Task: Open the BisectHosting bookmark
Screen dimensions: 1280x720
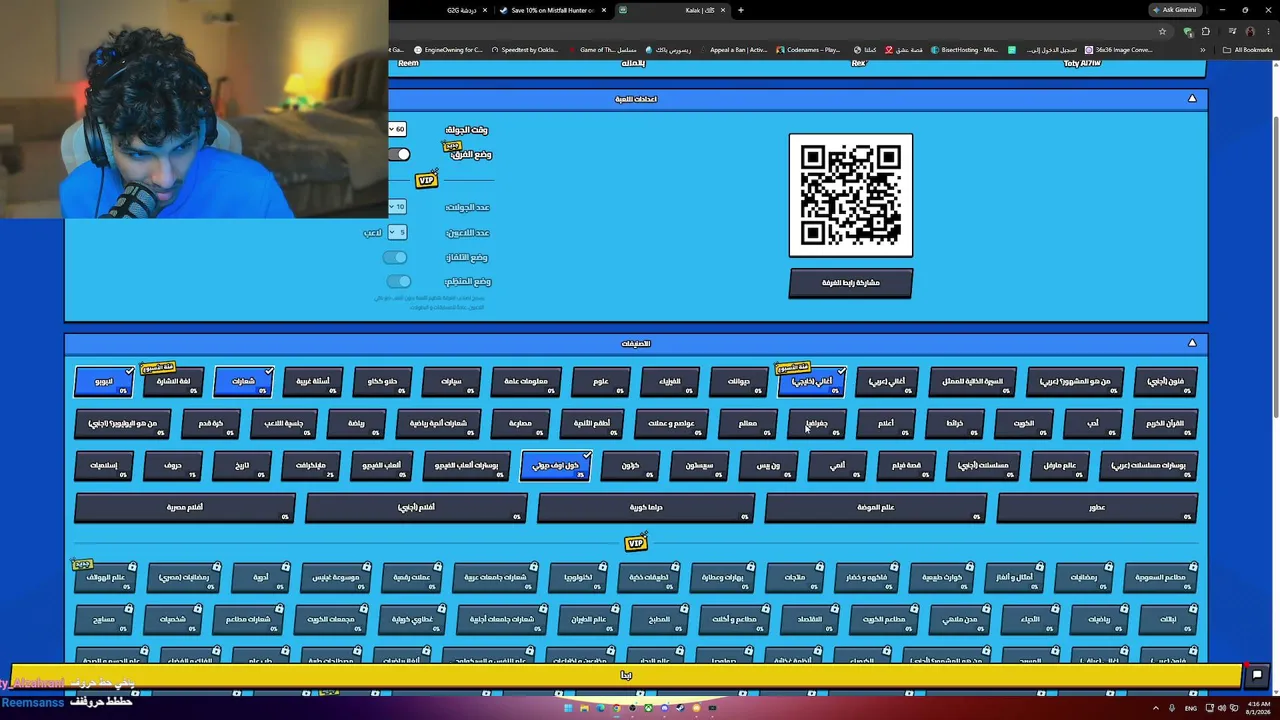Action: 965,50
